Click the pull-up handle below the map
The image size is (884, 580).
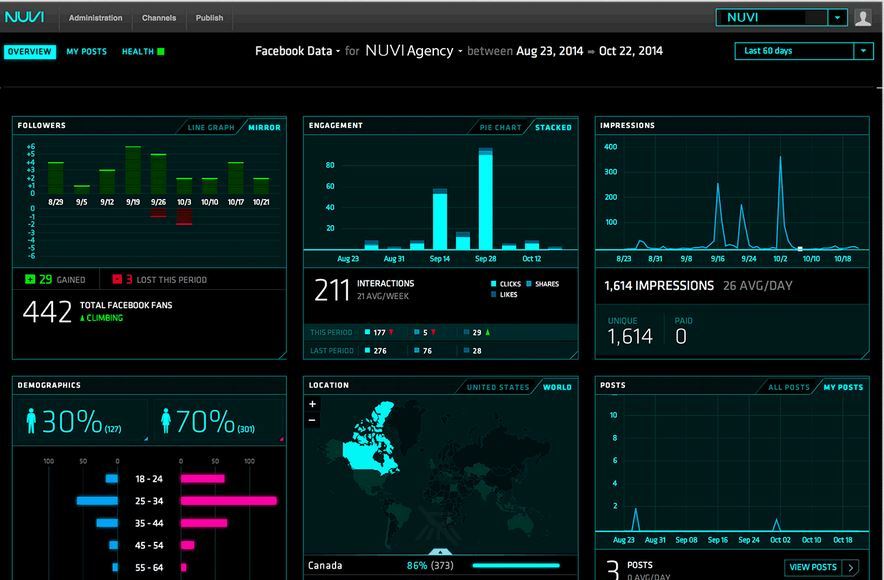[x=440, y=552]
